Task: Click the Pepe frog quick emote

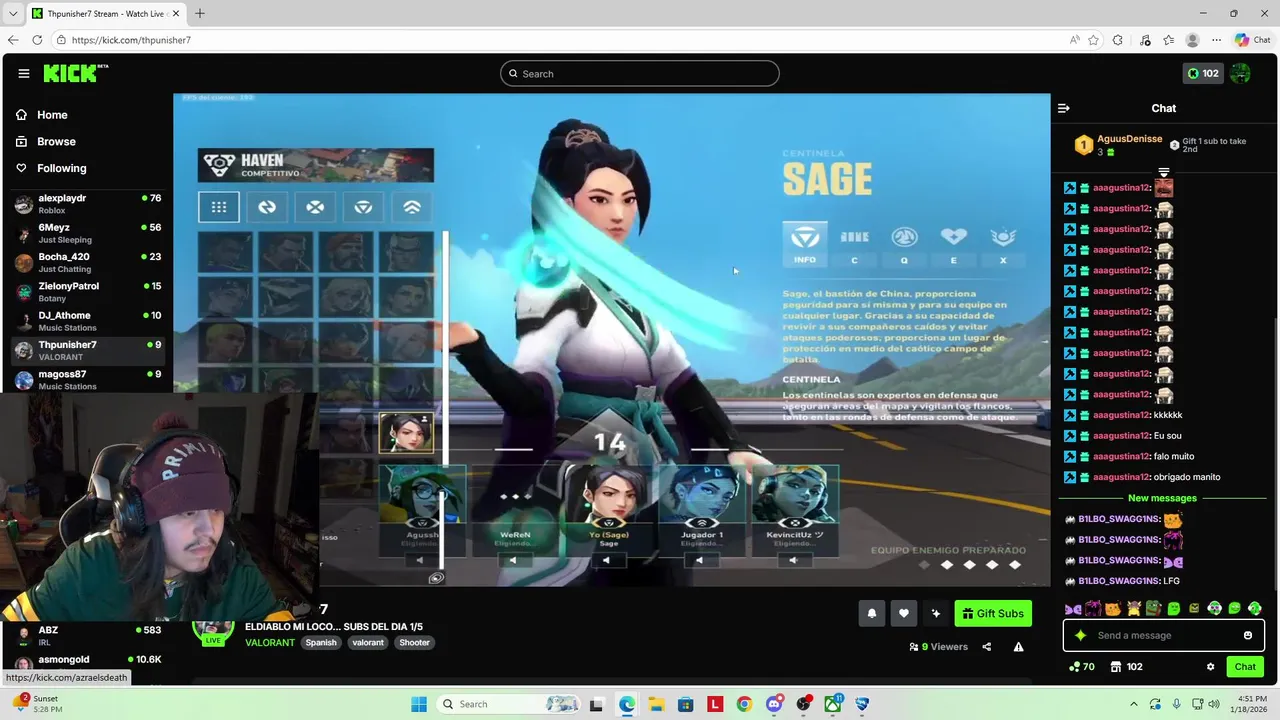Action: tap(1153, 608)
